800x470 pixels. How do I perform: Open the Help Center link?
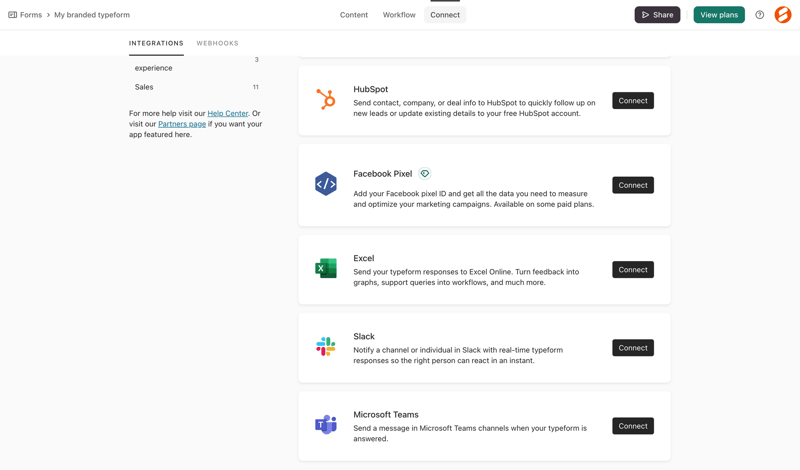228,113
